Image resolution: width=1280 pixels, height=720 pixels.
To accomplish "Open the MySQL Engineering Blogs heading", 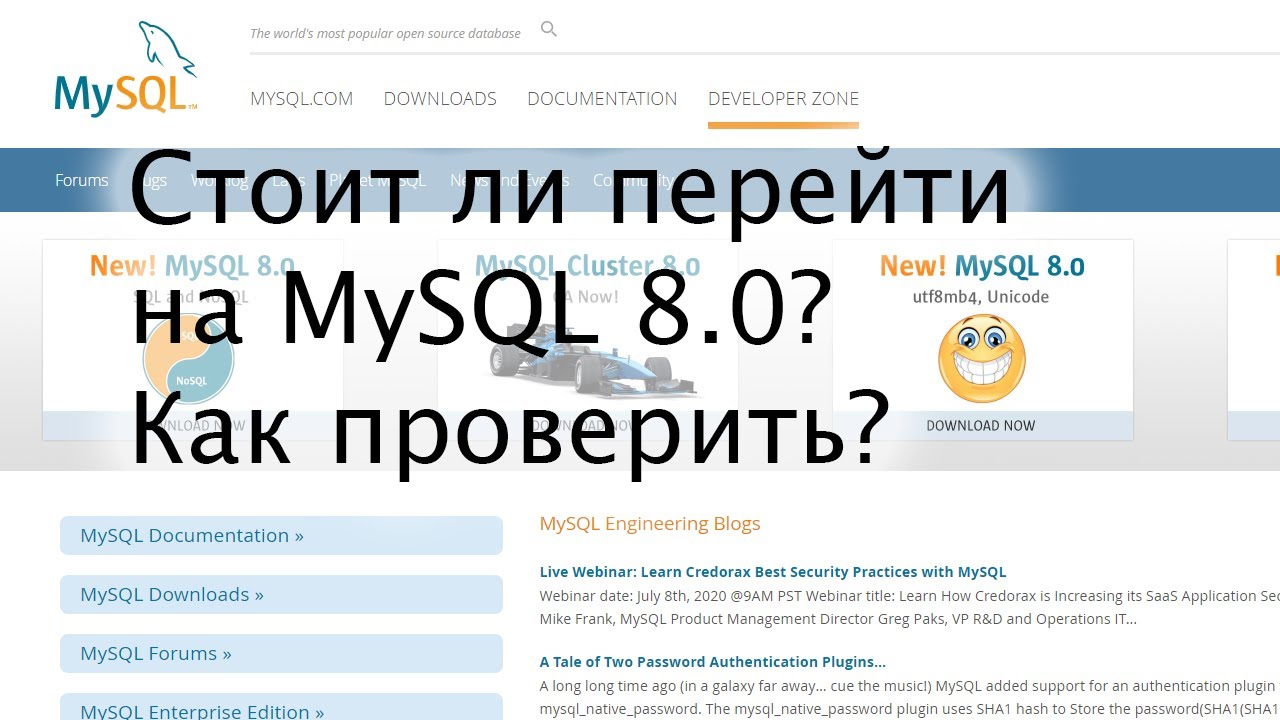I will tap(650, 523).
